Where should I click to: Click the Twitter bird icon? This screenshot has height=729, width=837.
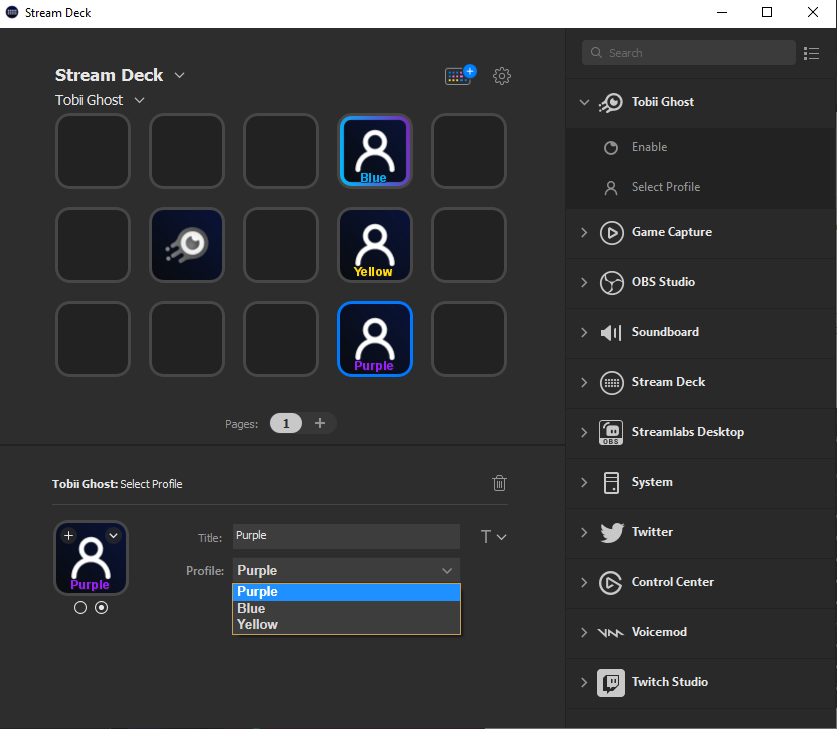[611, 532]
